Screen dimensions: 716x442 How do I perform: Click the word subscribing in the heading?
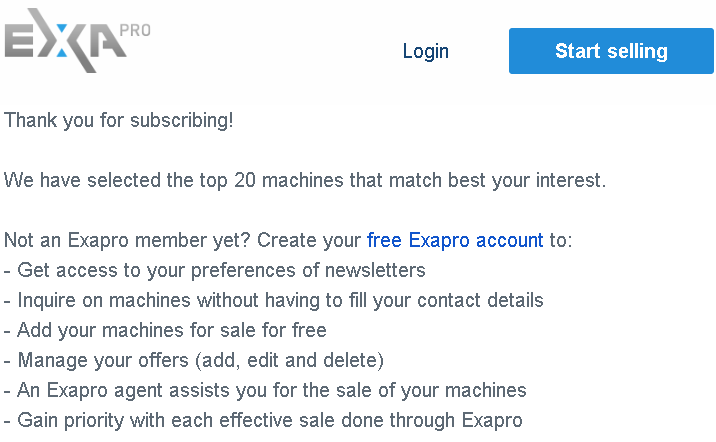(182, 121)
